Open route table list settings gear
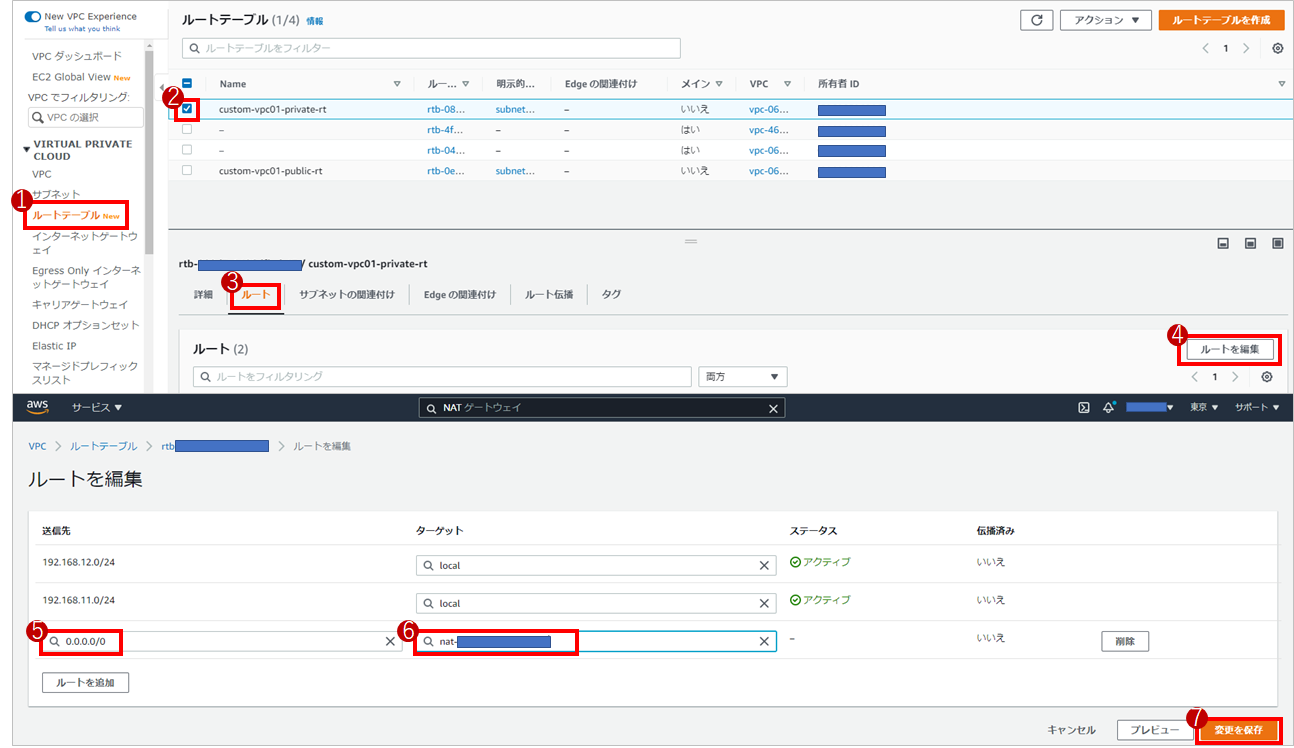Viewport: 1294px width, 748px height. tap(1277, 48)
